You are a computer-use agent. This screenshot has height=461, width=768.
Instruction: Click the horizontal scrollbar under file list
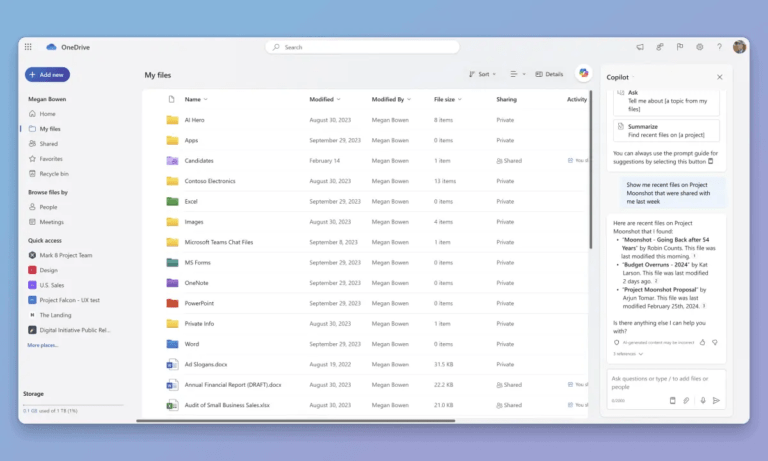tap(295, 420)
